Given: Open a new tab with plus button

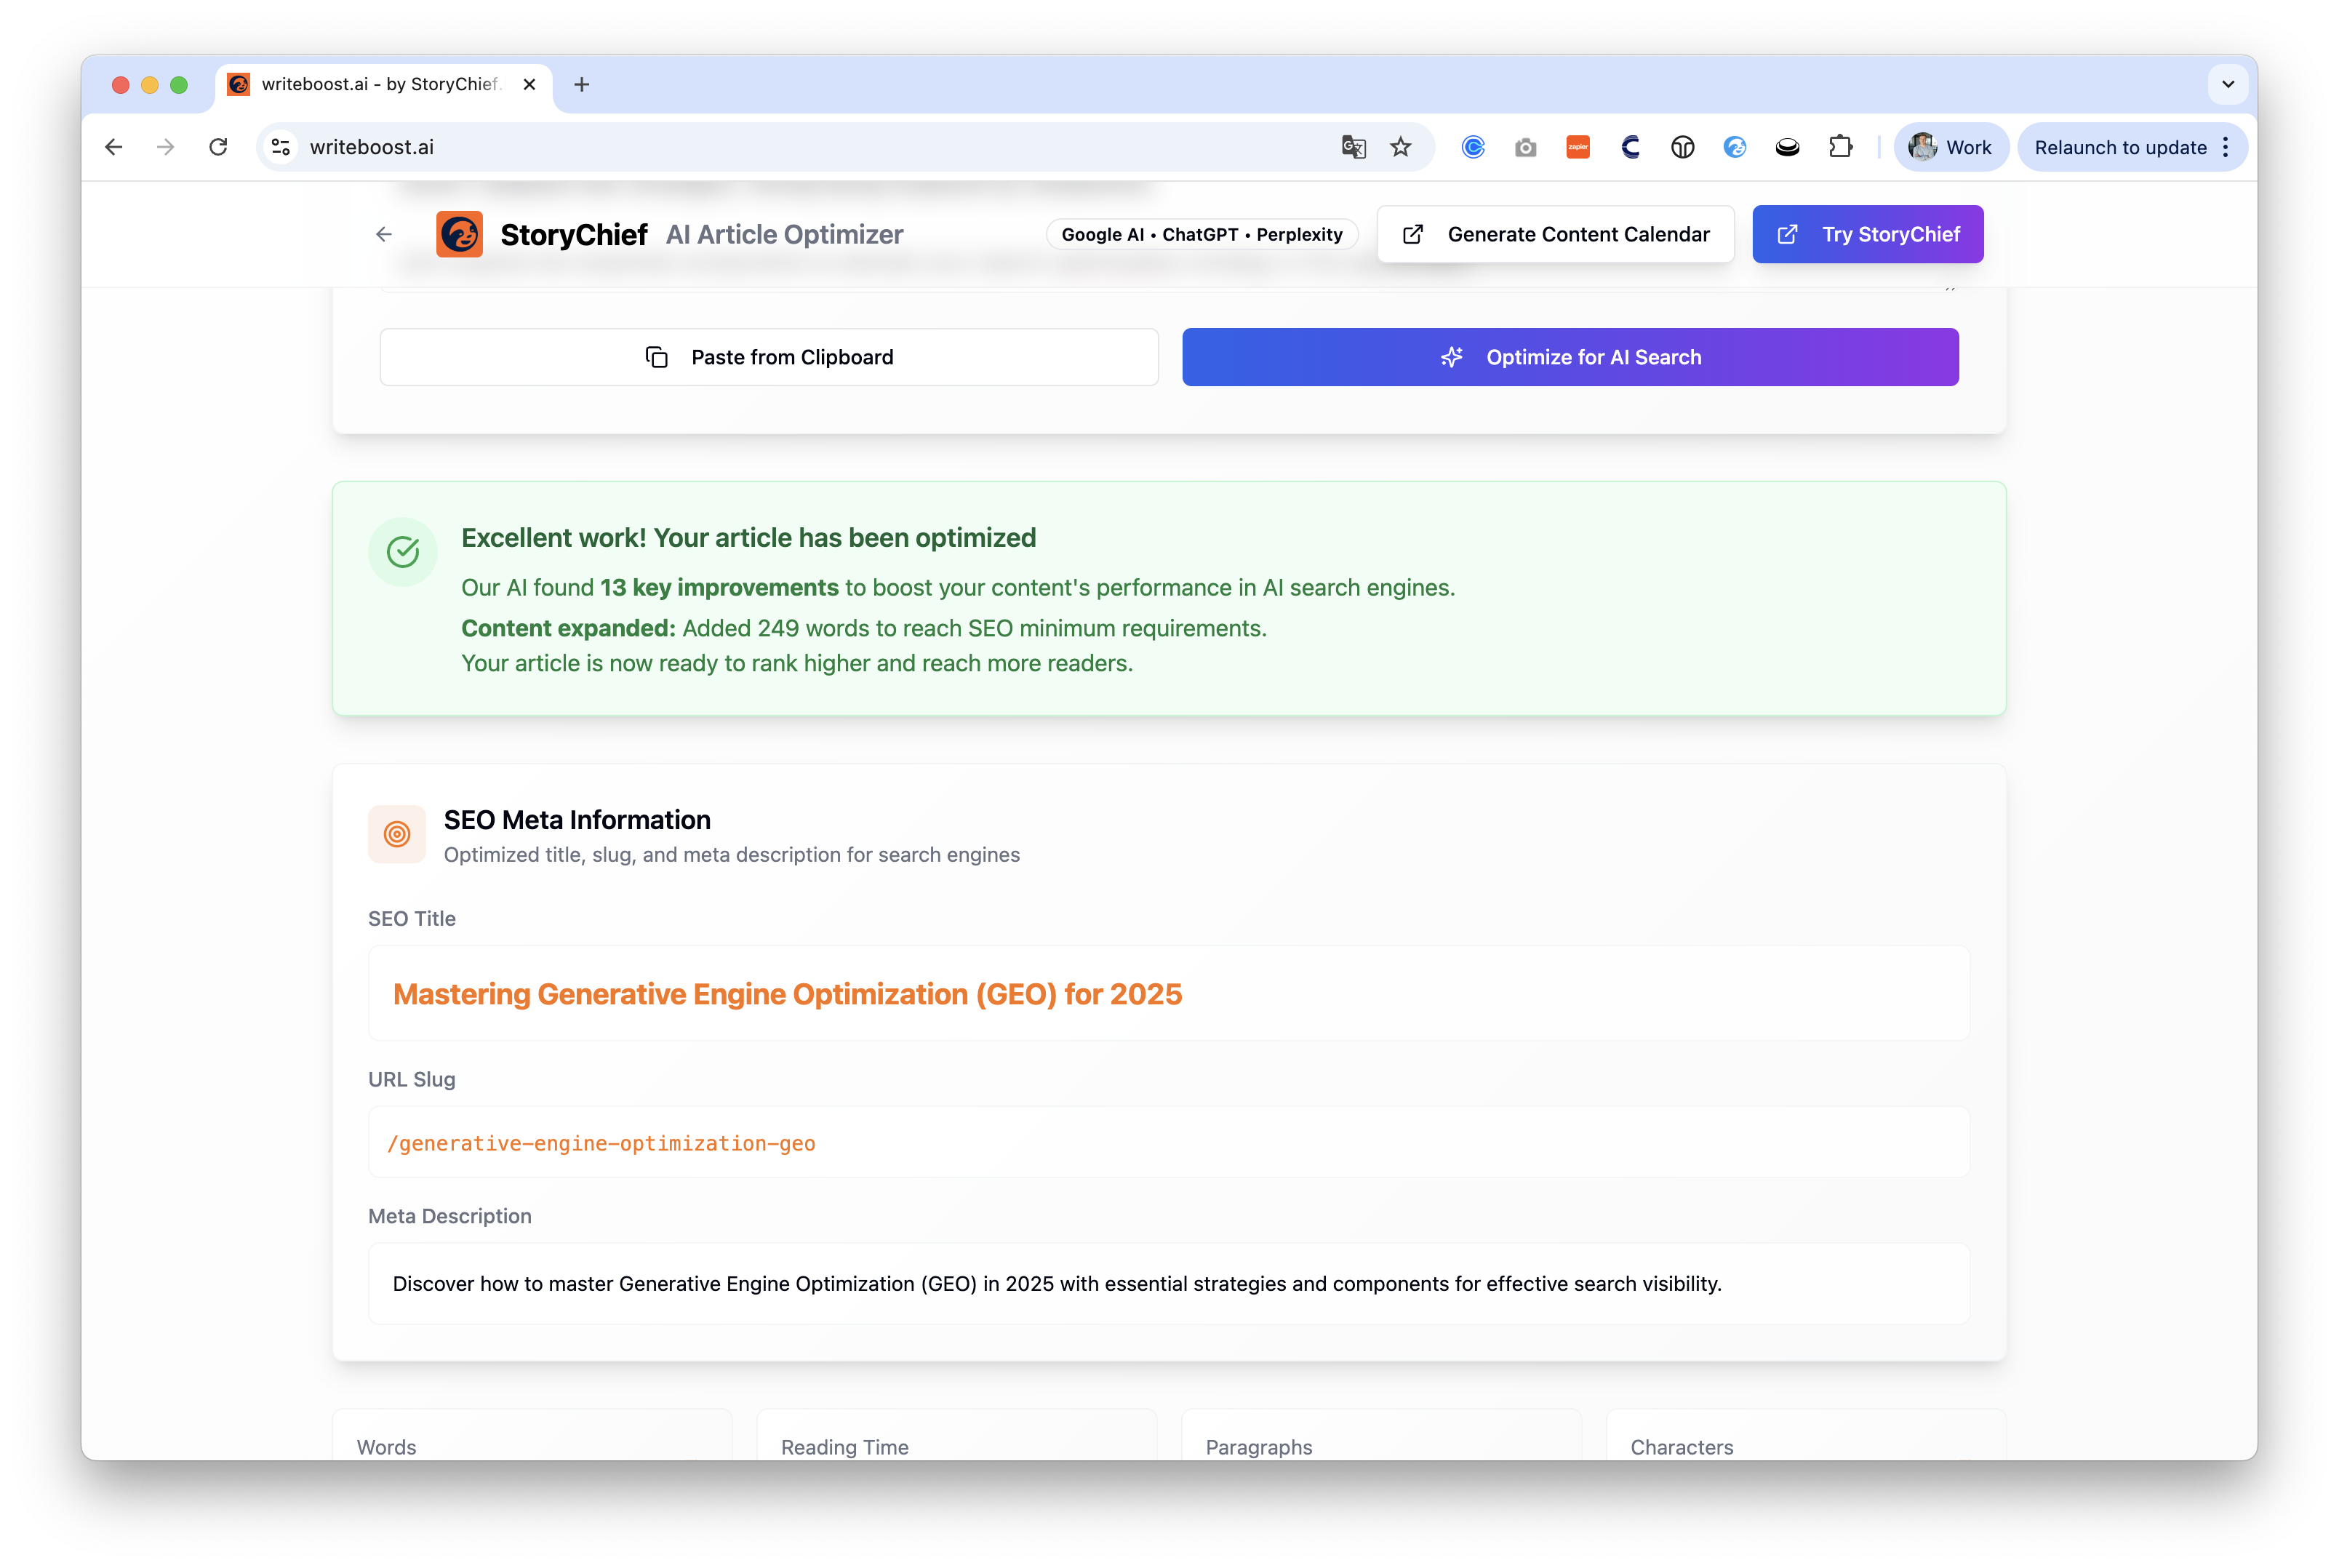Looking at the screenshot, I should coord(582,84).
